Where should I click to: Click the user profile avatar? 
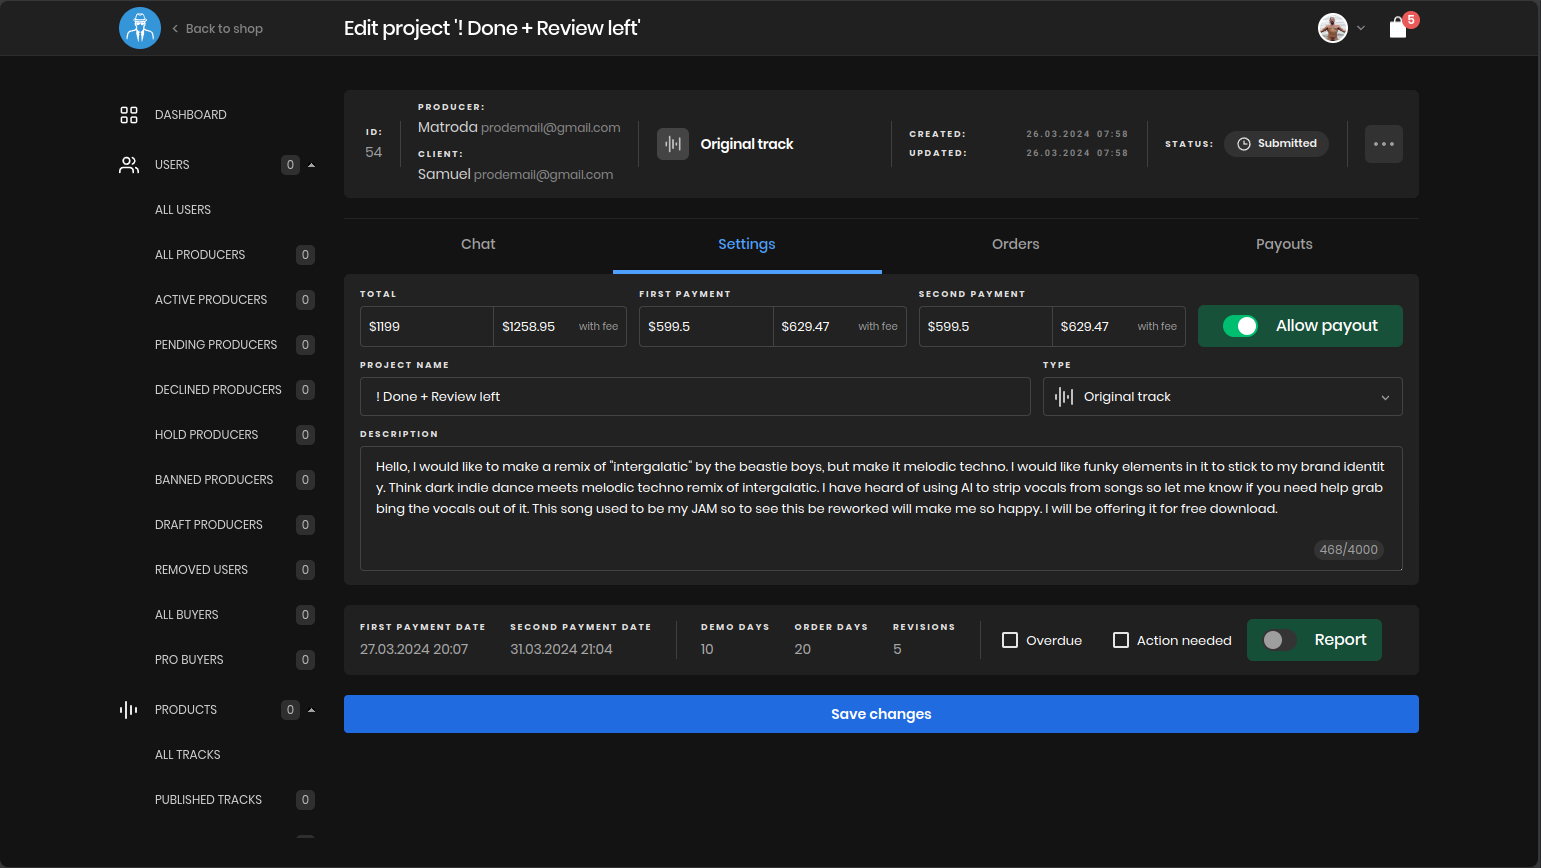click(x=1333, y=28)
